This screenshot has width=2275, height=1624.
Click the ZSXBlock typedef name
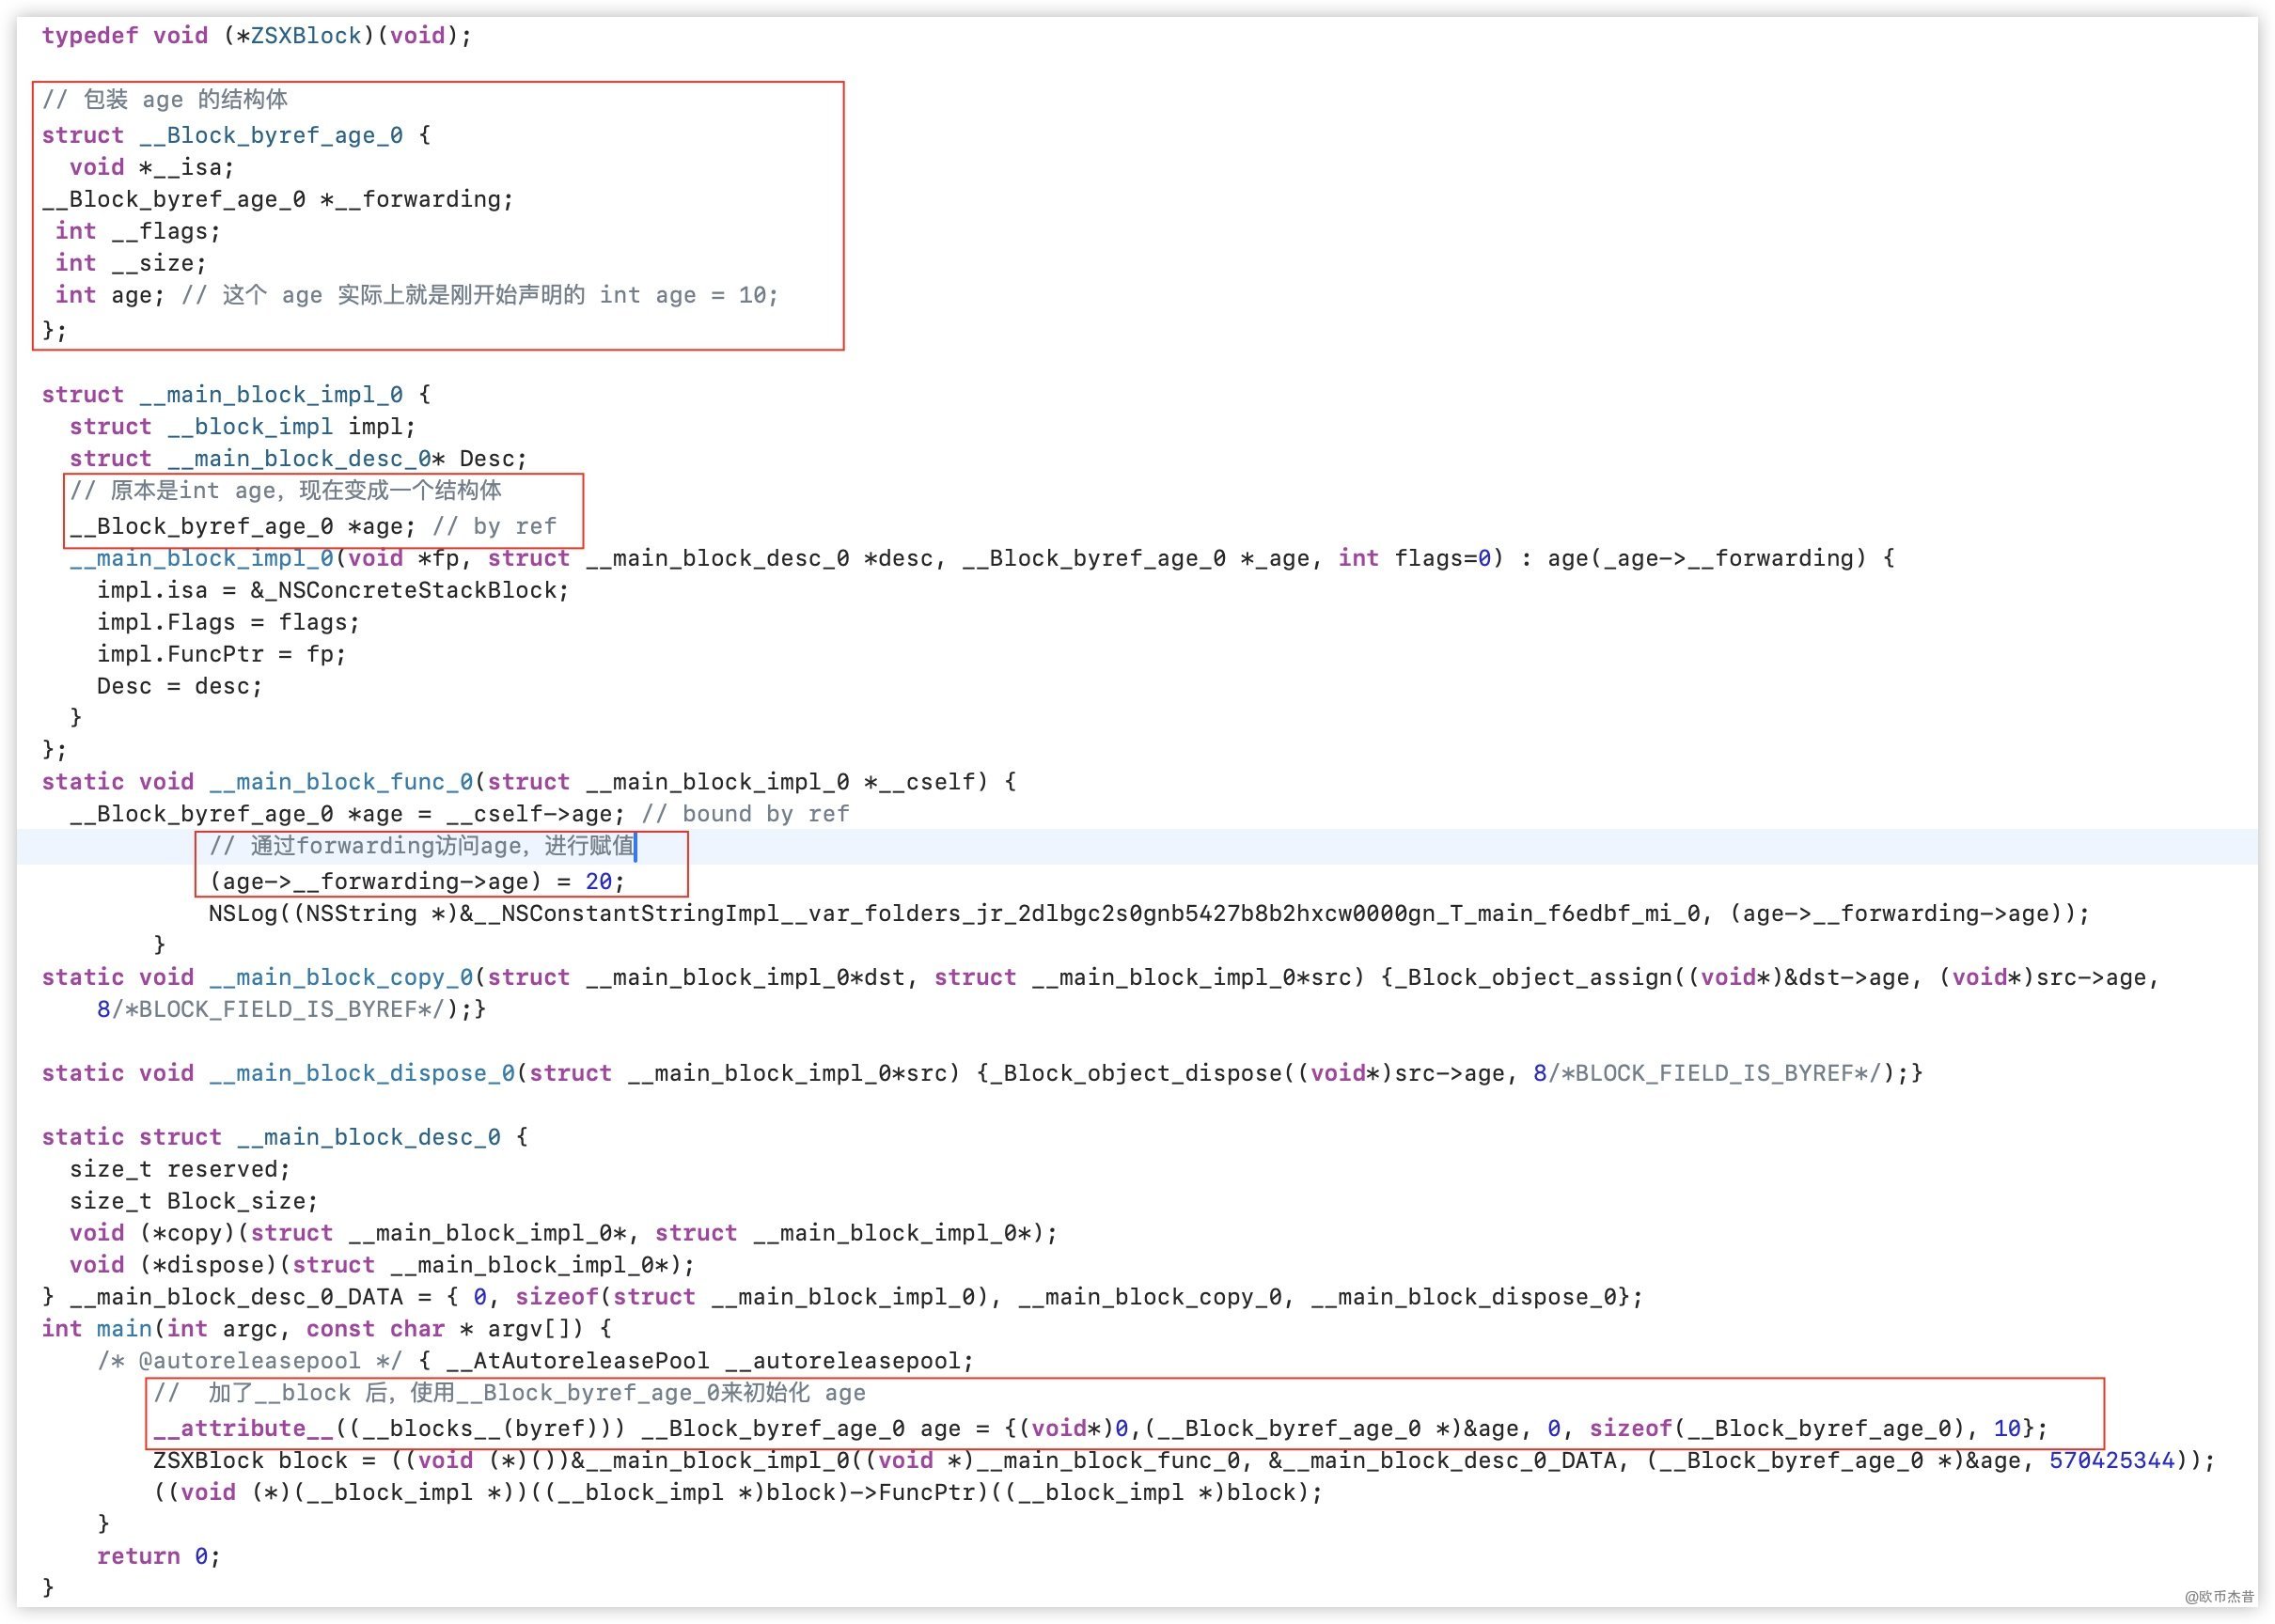[x=305, y=36]
